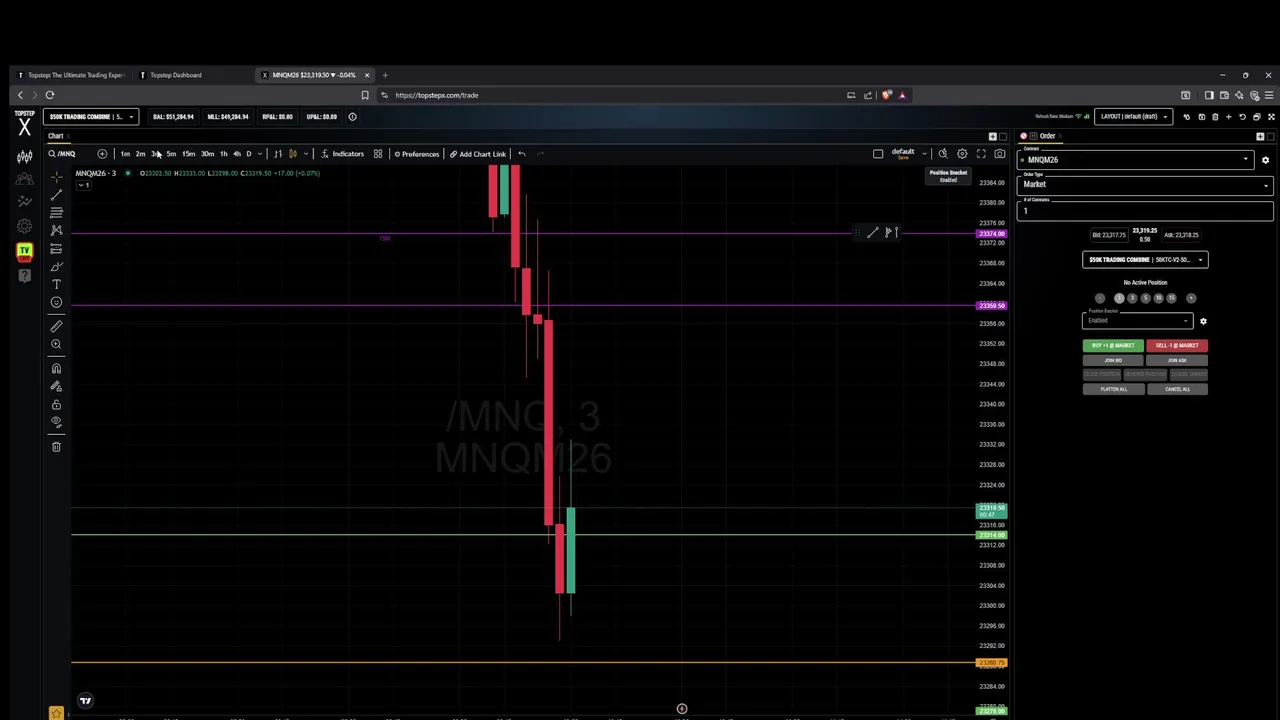Screen dimensions: 1280x720
Task: Open the LAYOUT default (draft) dropdown
Action: [1134, 117]
